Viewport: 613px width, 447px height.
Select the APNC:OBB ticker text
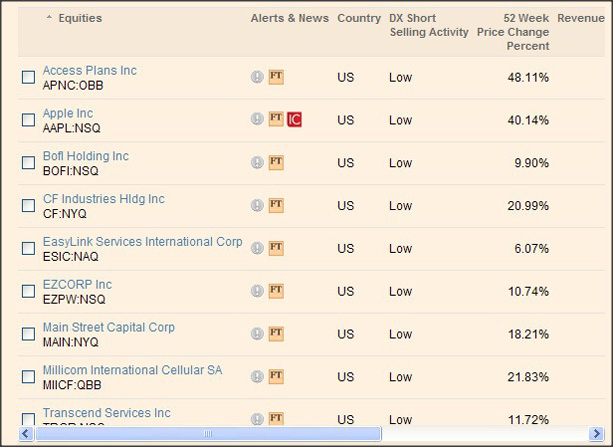[x=73, y=85]
